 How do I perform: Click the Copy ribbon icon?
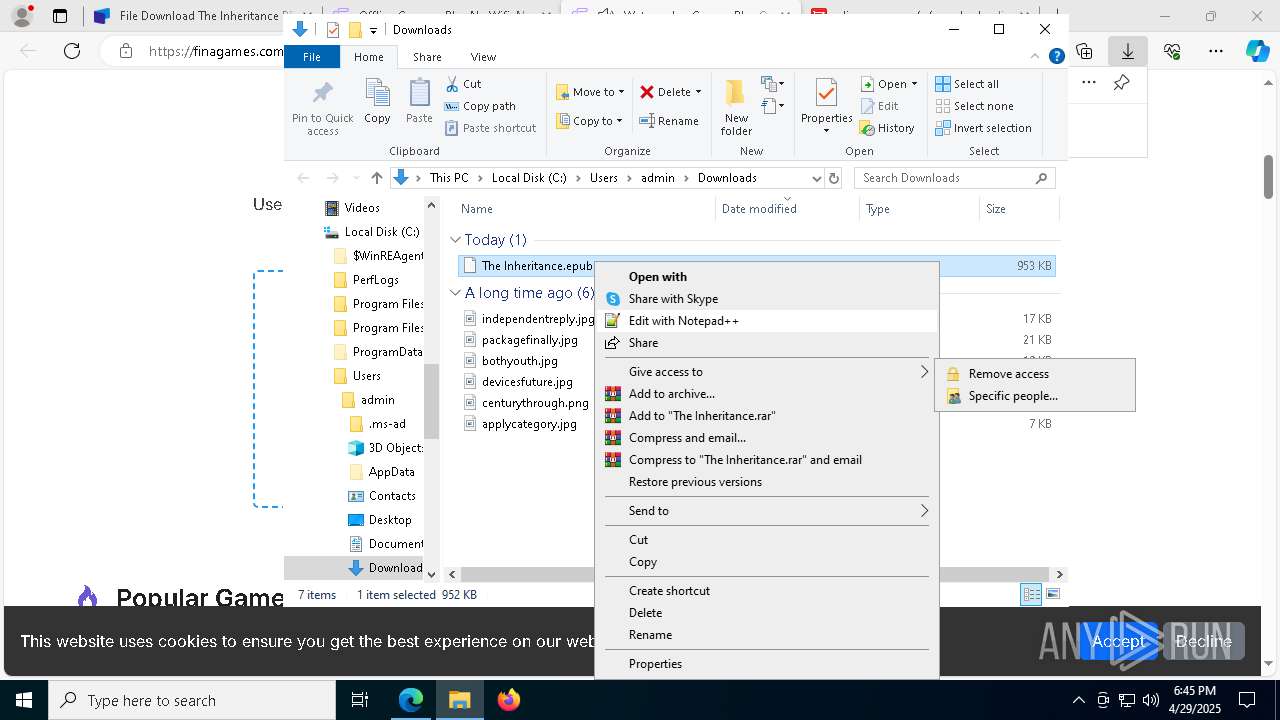coord(377,101)
